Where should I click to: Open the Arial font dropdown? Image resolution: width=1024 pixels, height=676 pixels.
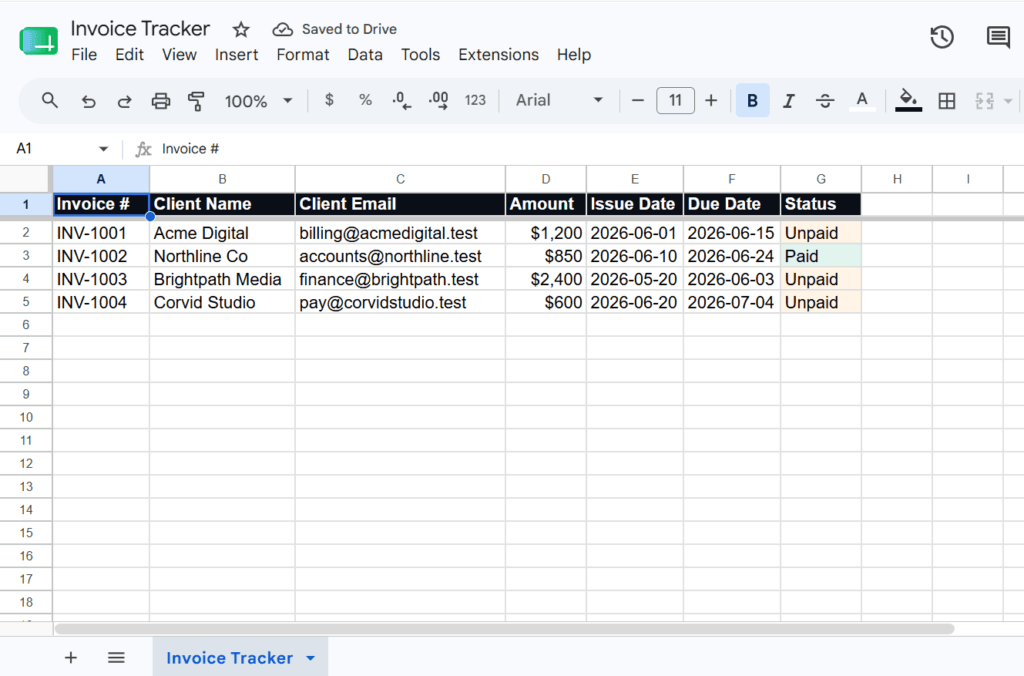click(x=559, y=101)
